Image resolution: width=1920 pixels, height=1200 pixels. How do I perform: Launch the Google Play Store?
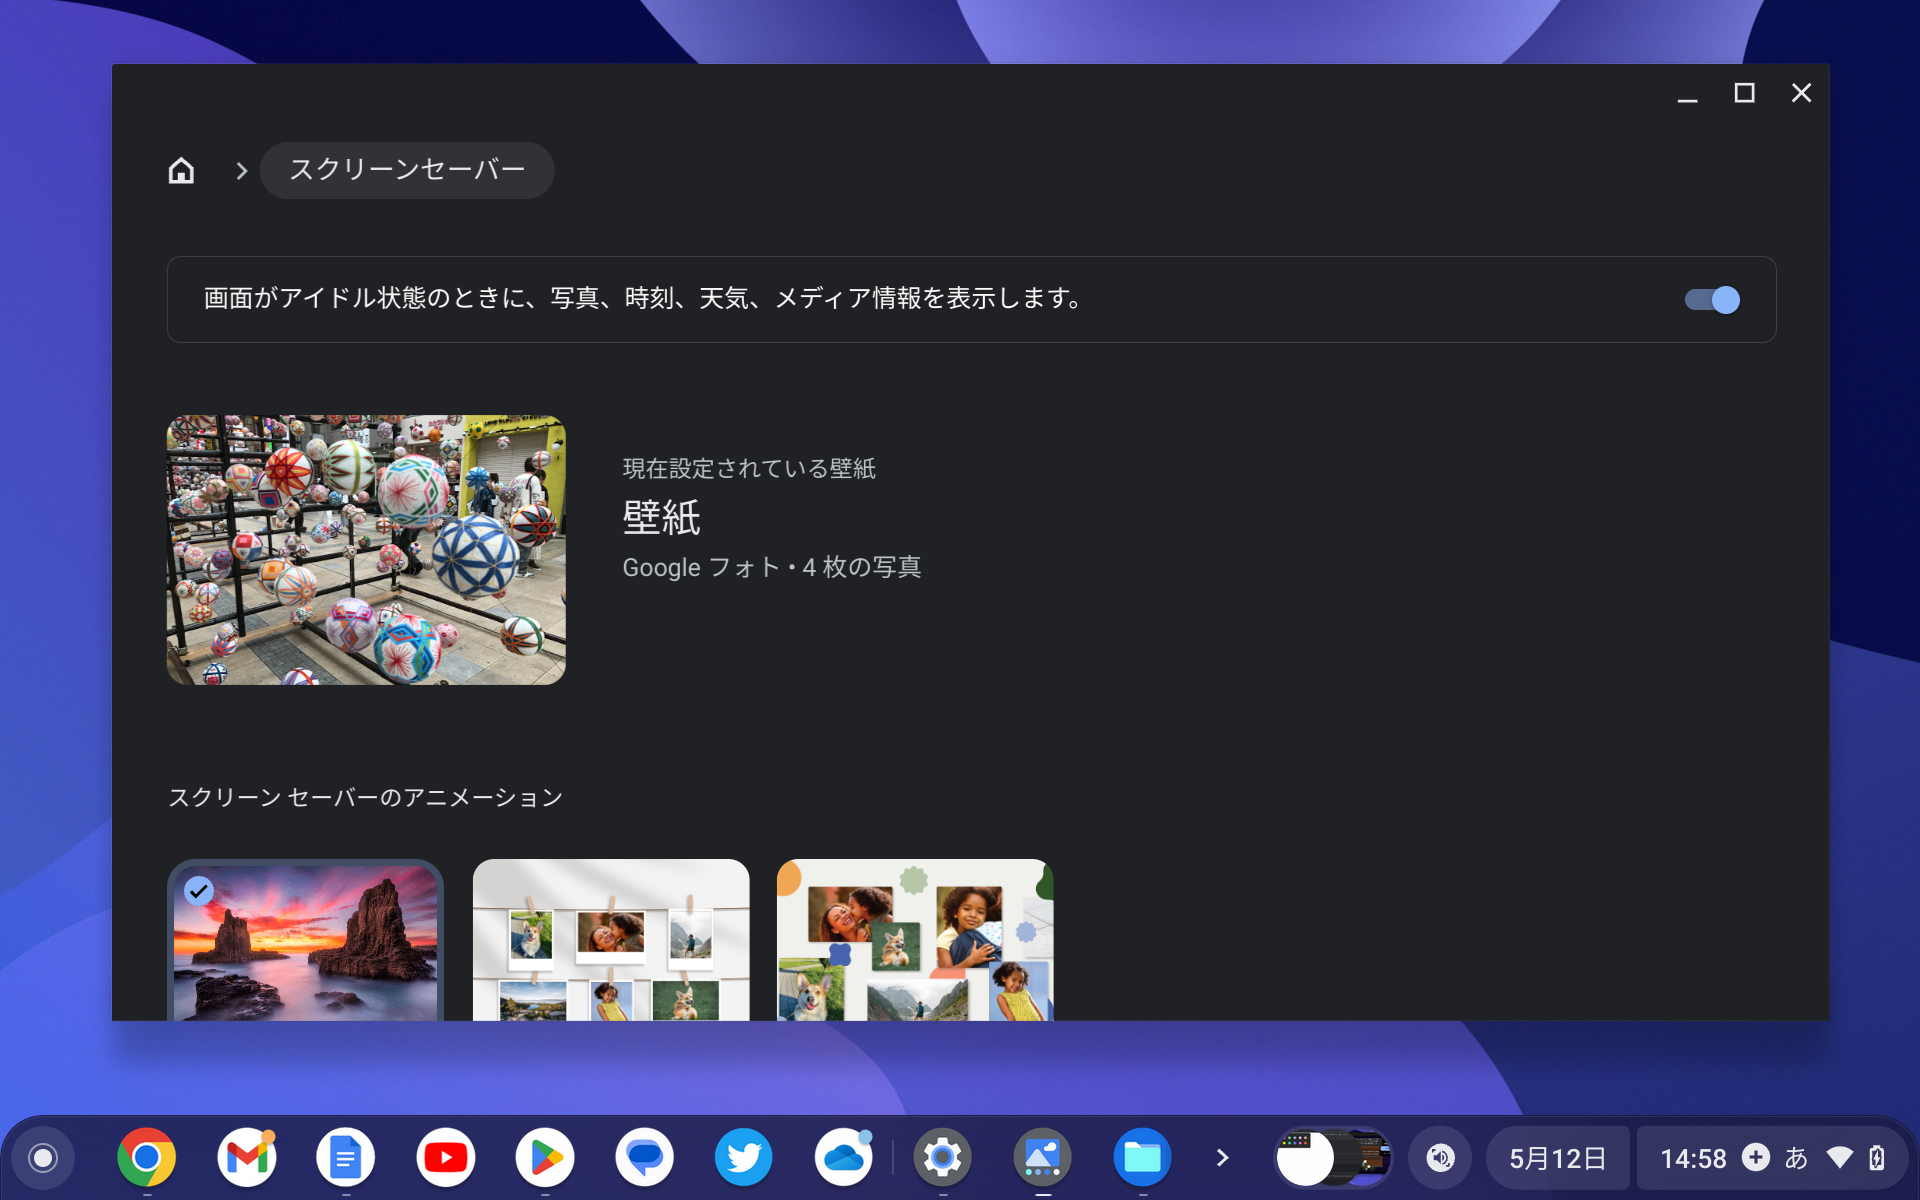coord(545,1157)
